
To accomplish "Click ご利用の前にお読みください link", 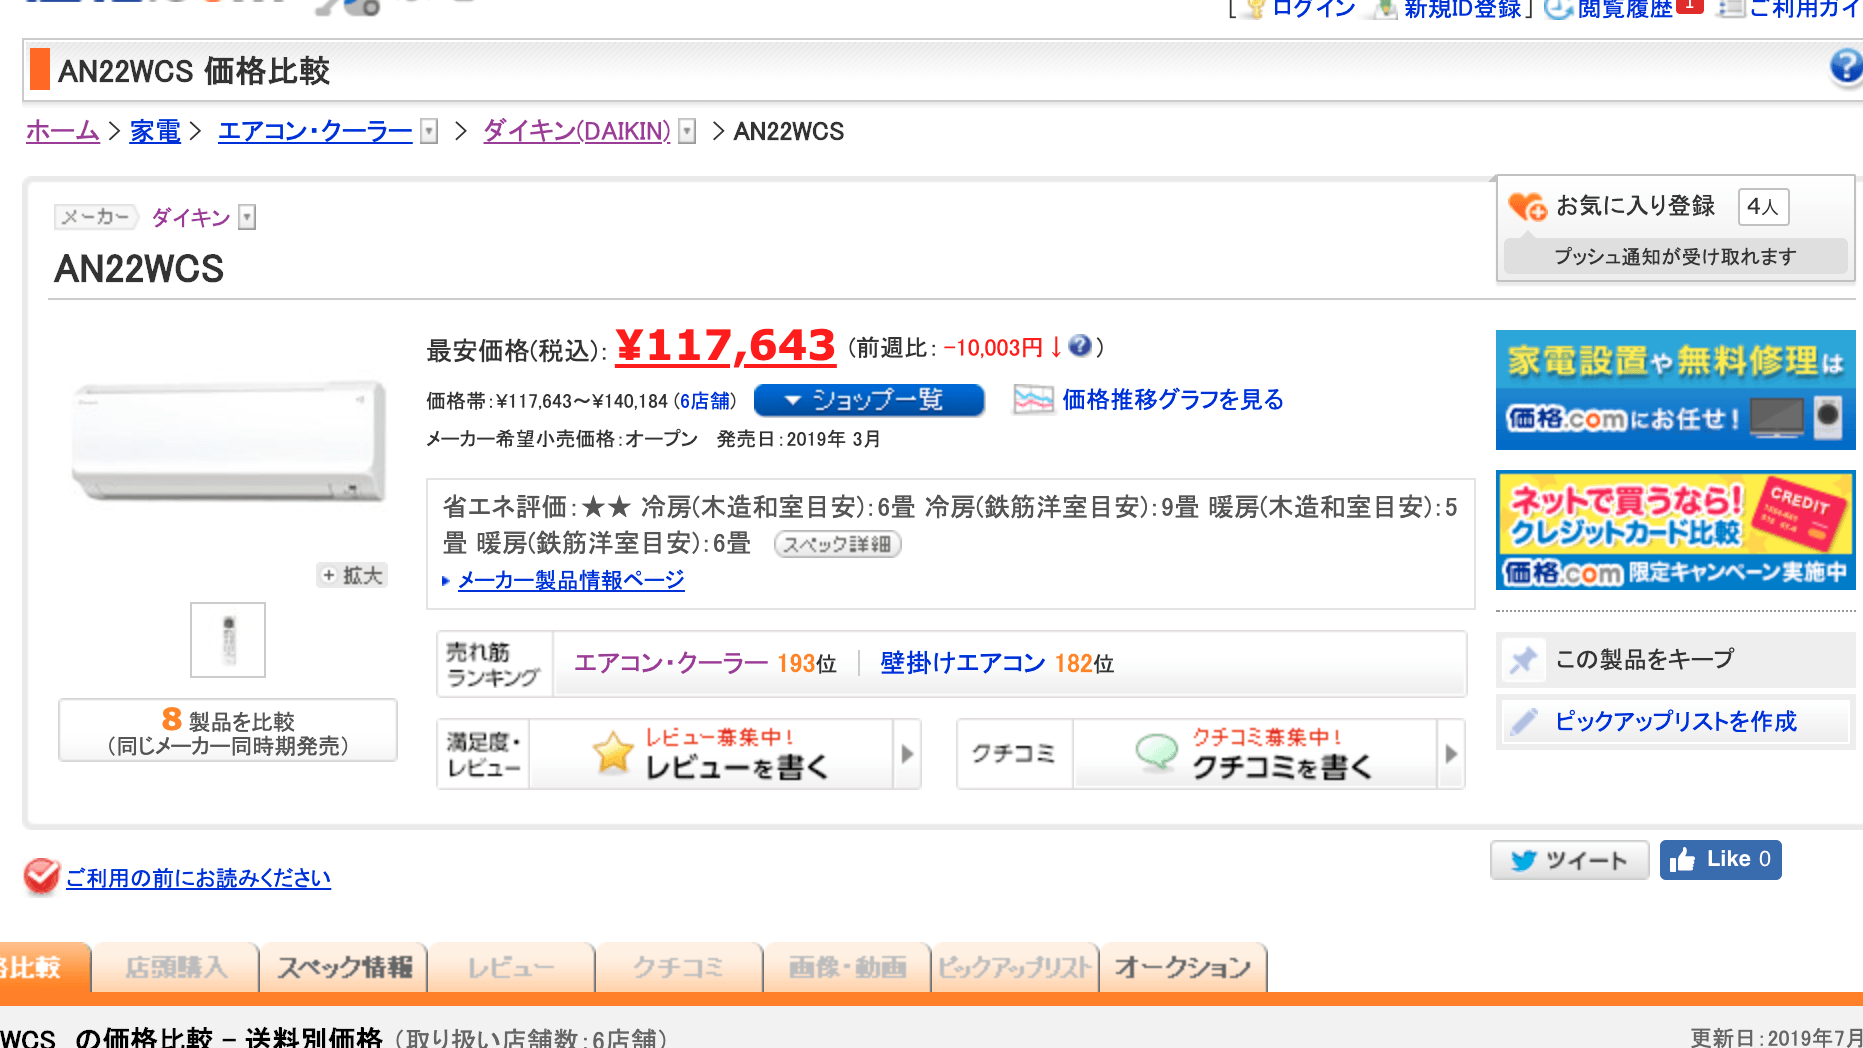I will click(x=197, y=878).
